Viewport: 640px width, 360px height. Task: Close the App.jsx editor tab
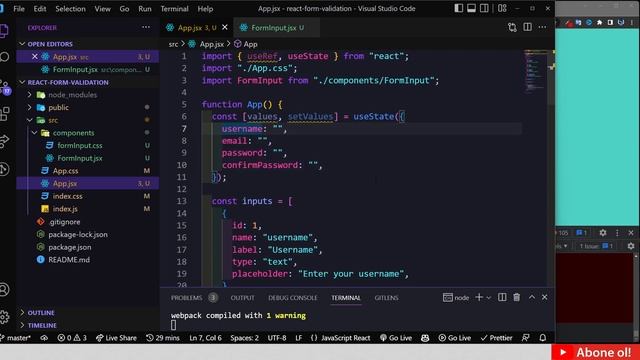tap(224, 27)
